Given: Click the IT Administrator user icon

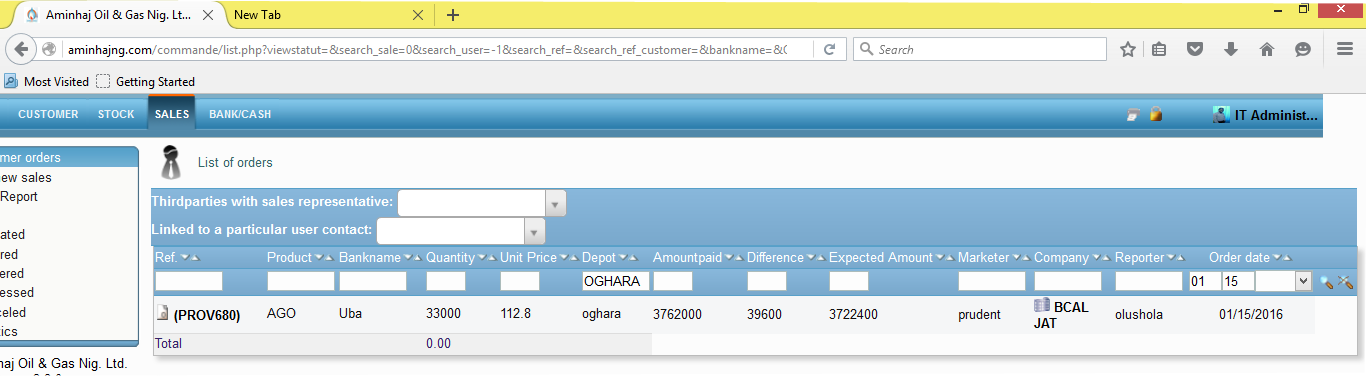Looking at the screenshot, I should click(1221, 114).
